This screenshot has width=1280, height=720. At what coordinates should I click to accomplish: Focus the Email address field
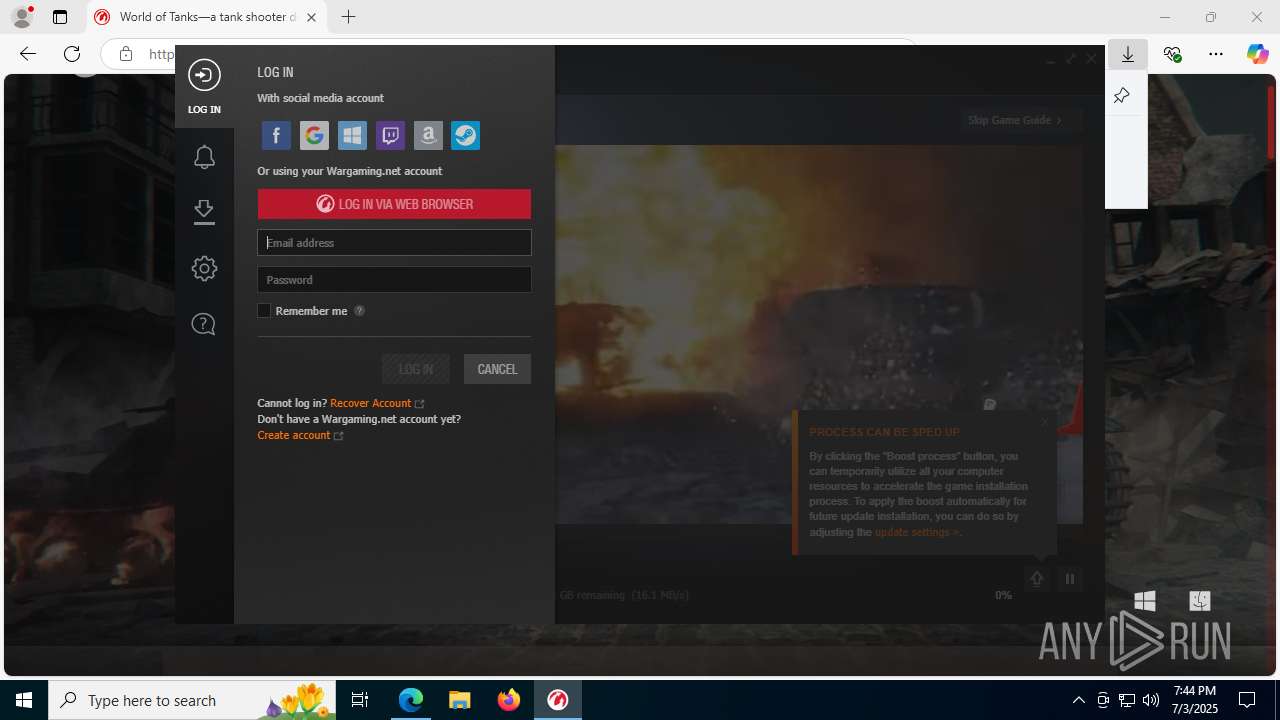[x=394, y=243]
